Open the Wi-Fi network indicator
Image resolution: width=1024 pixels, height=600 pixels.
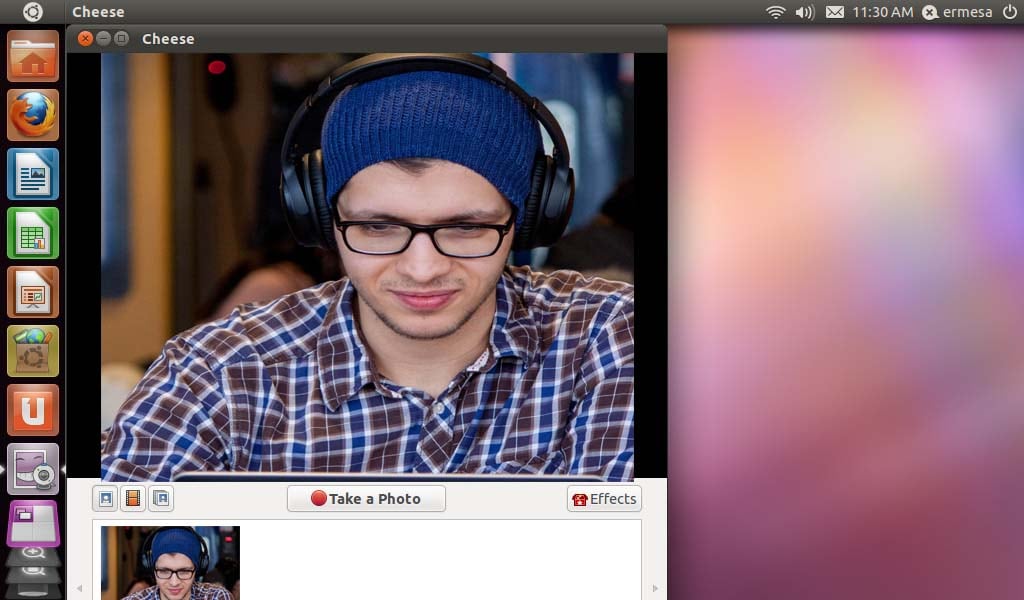775,12
